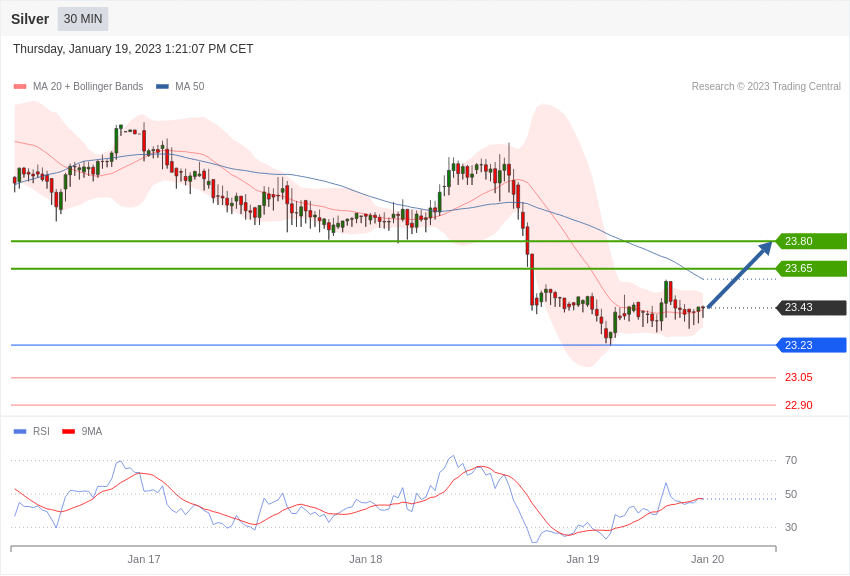Click the 30 MIN timeframe badge

pyautogui.click(x=83, y=19)
